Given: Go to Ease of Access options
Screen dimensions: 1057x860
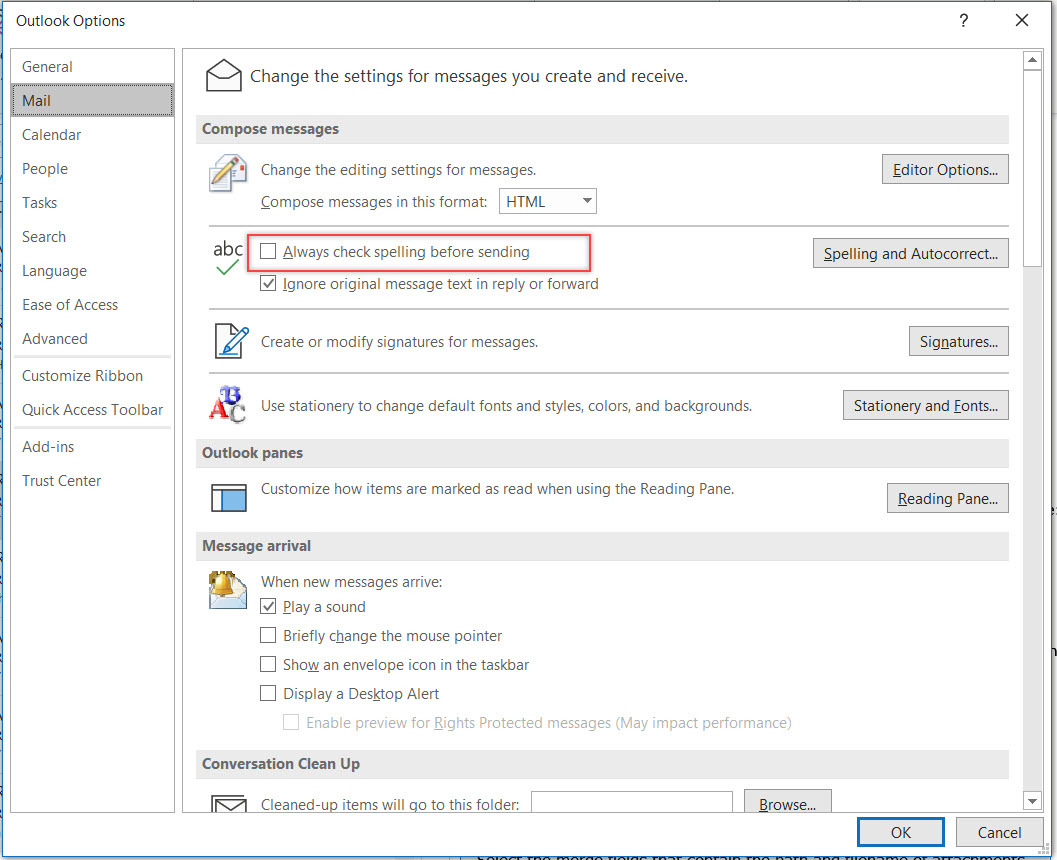Looking at the screenshot, I should click(x=92, y=305).
